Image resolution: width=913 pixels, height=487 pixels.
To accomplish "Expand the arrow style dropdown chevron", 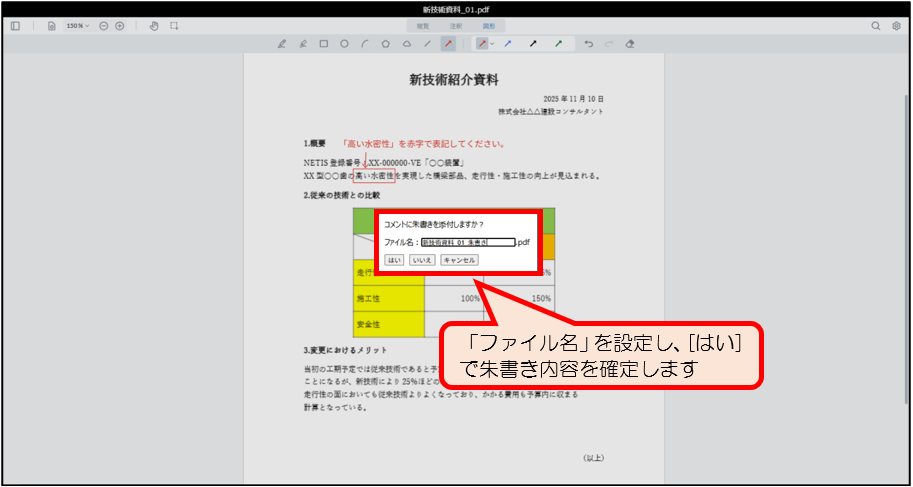I will pos(492,44).
